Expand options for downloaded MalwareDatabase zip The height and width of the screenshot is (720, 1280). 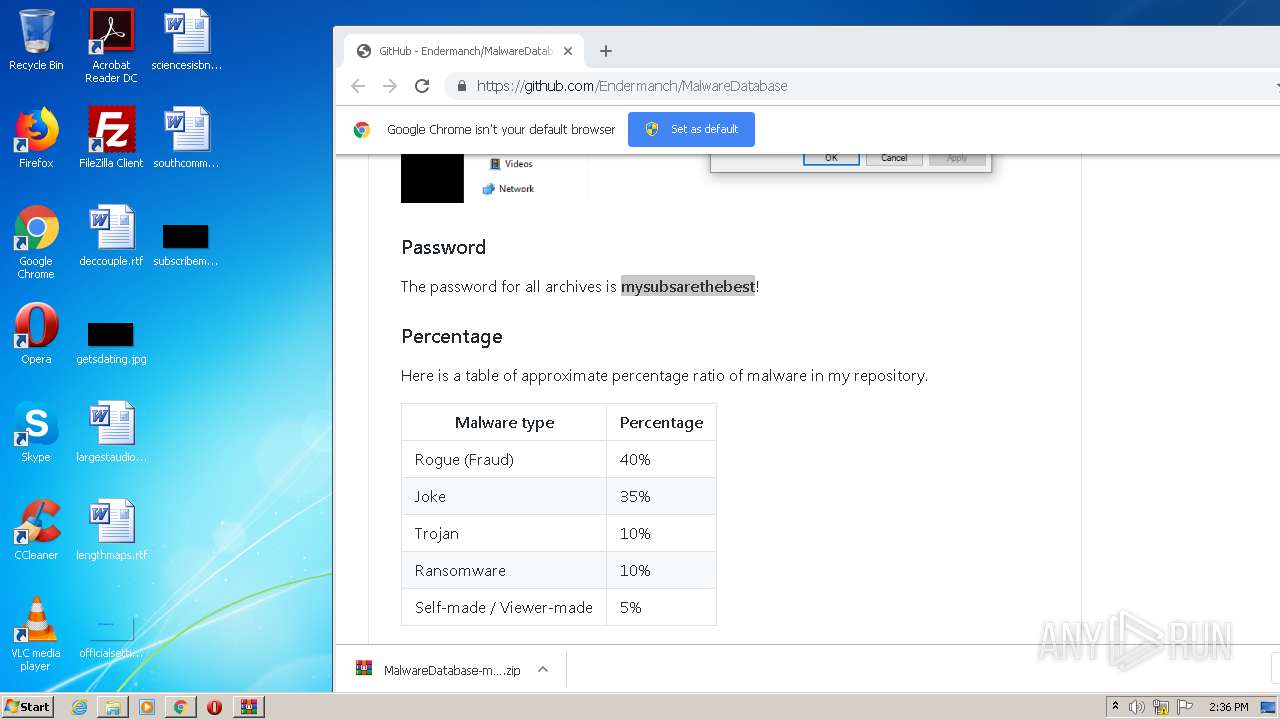[543, 670]
